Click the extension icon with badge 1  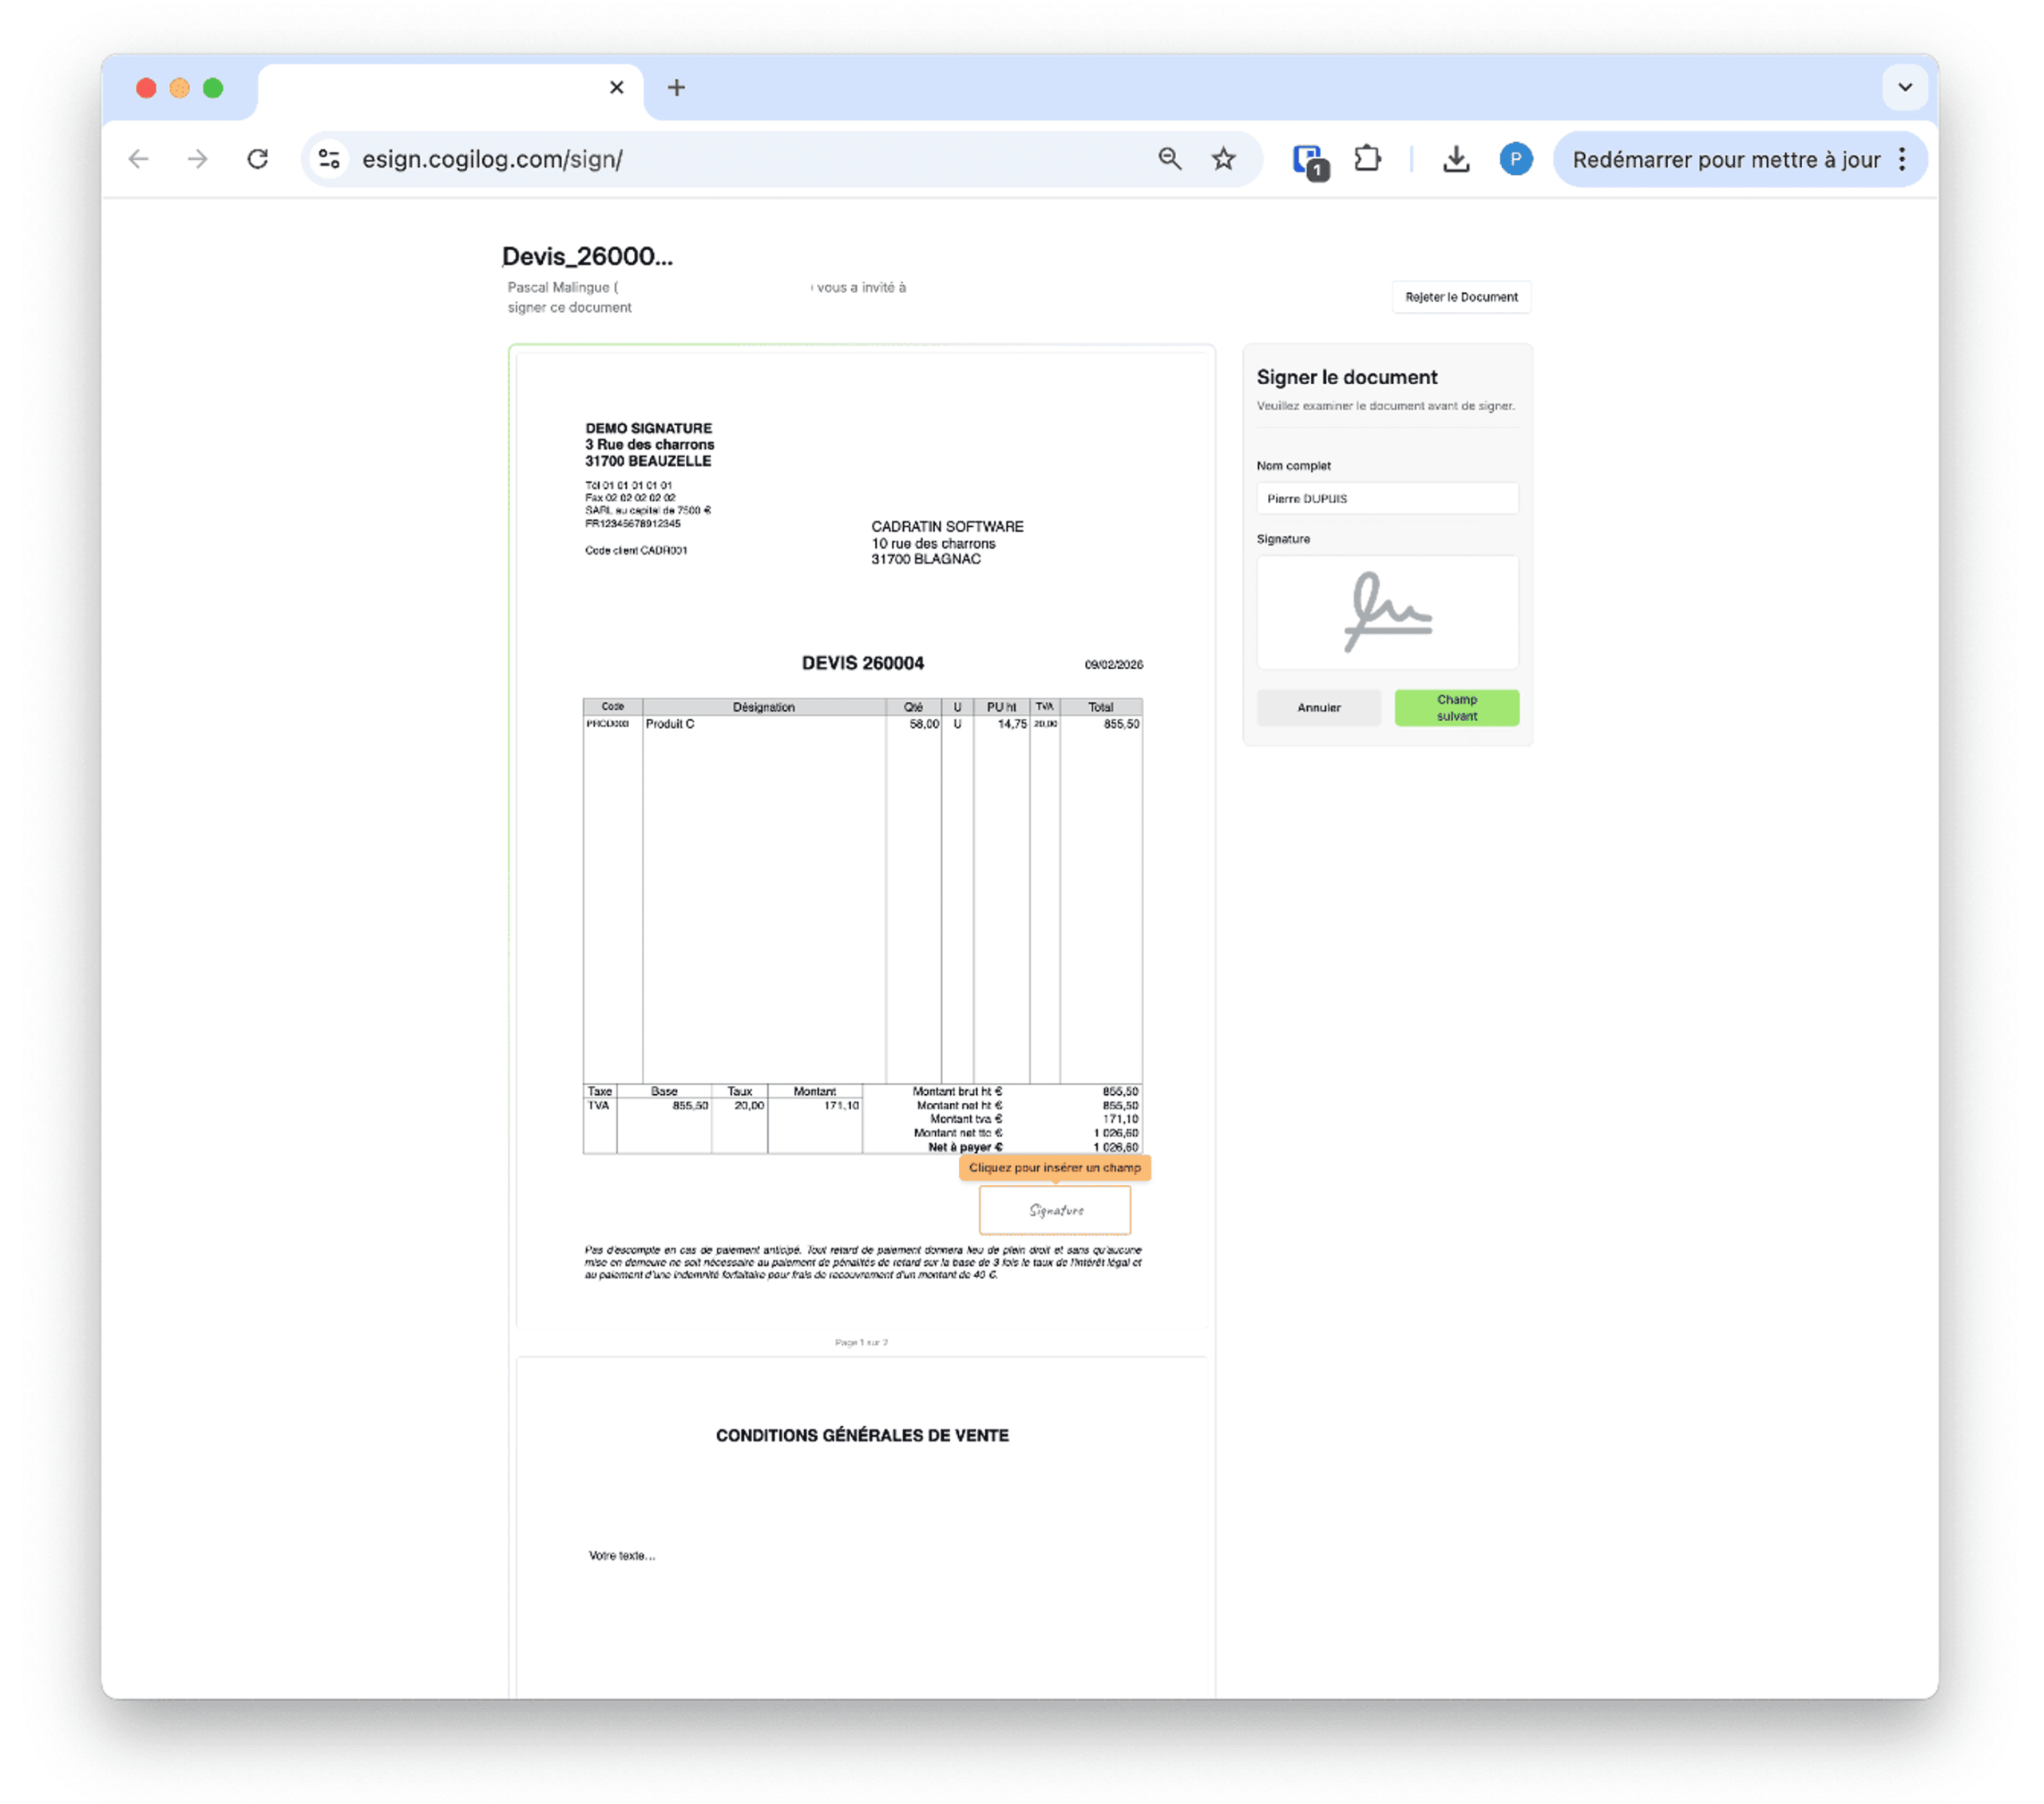click(x=1309, y=160)
